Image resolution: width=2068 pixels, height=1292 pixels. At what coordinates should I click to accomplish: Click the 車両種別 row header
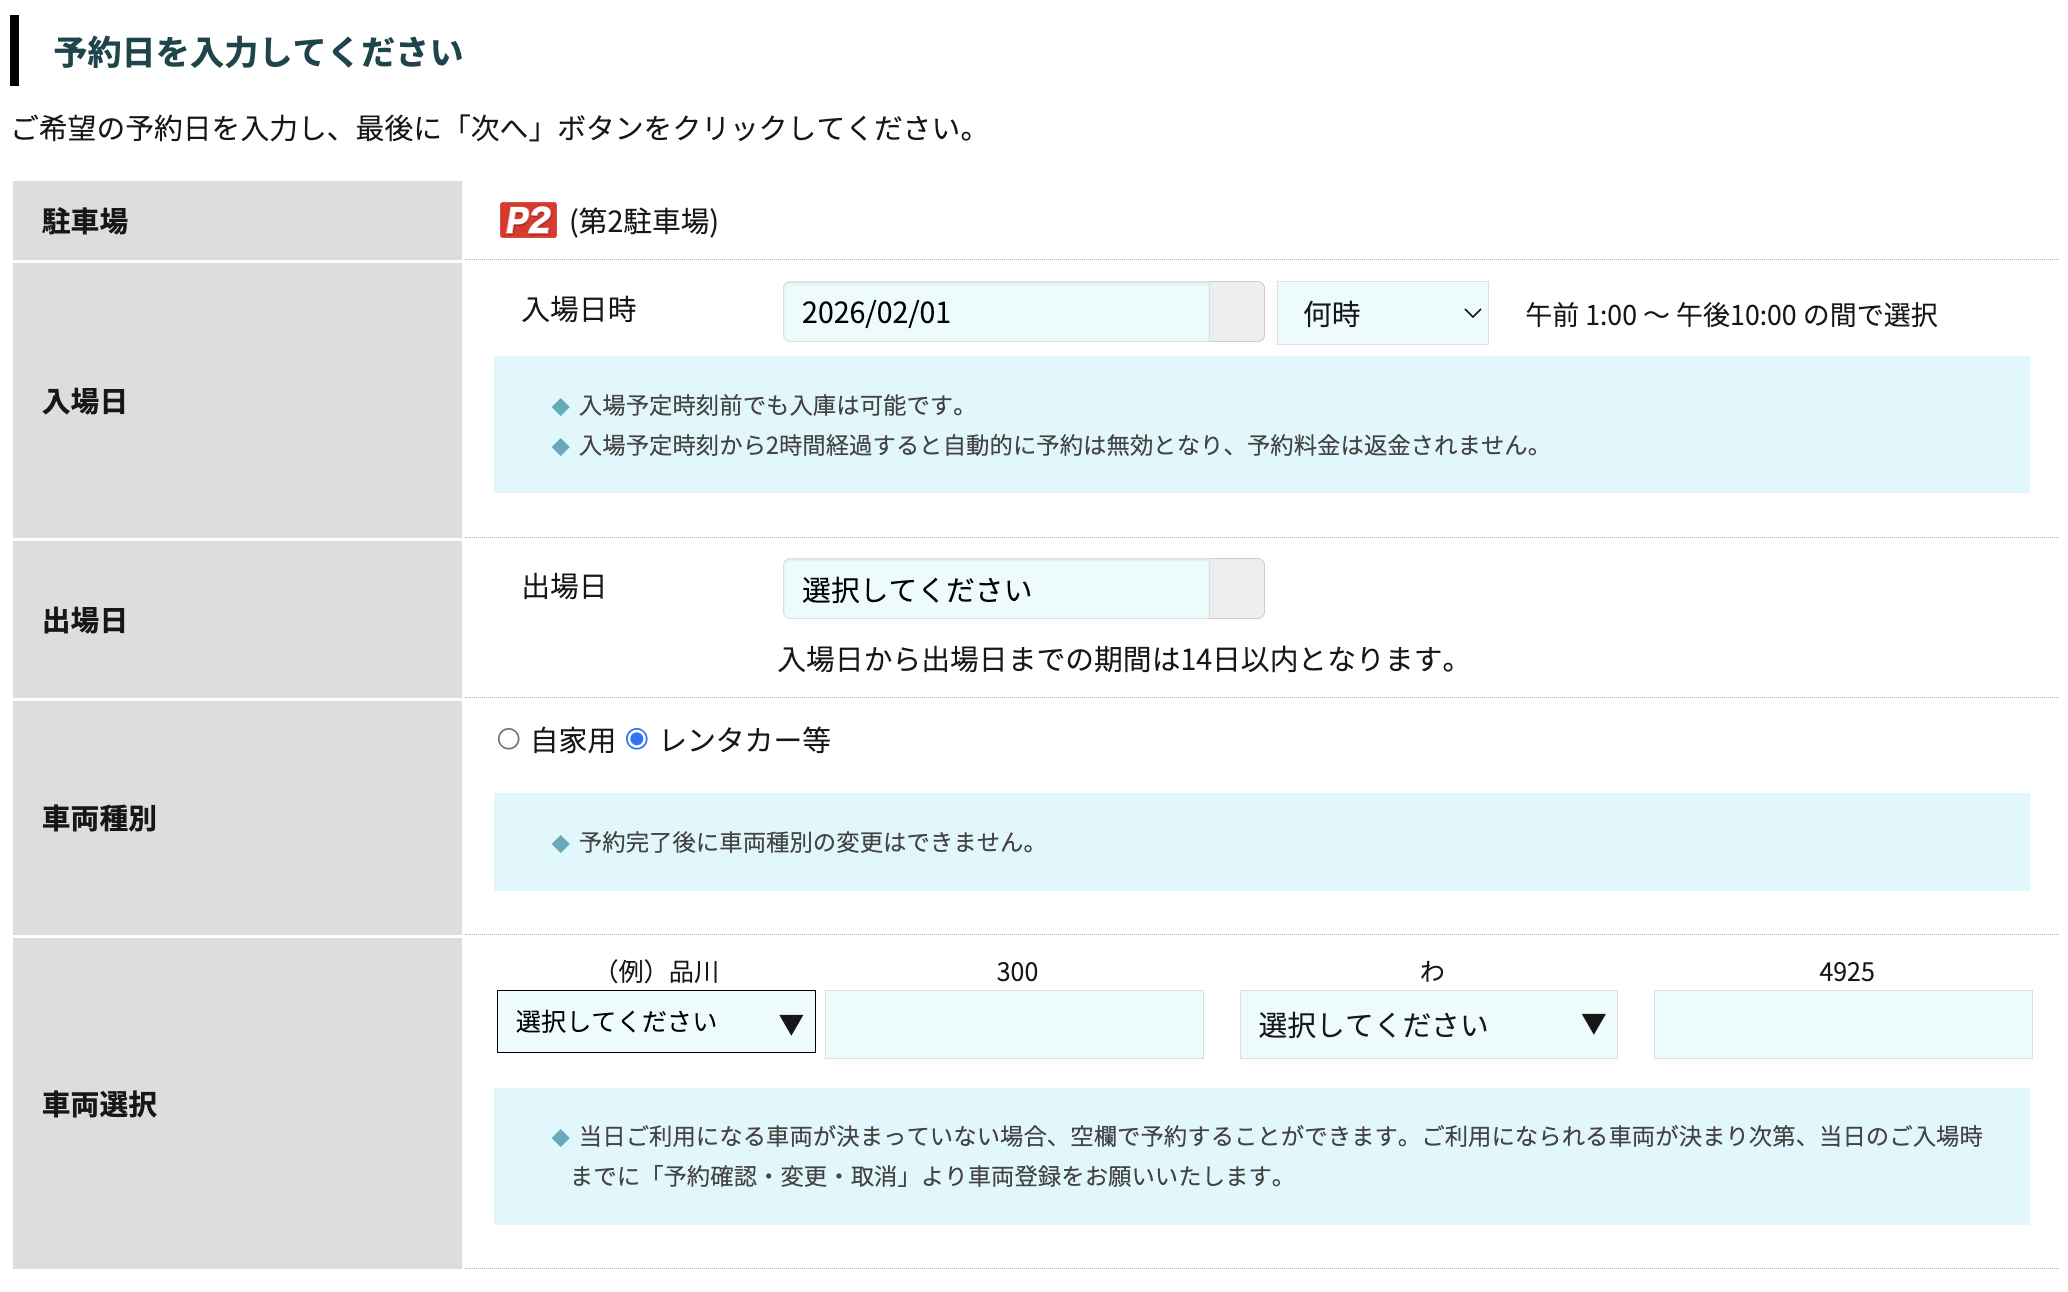click(100, 818)
